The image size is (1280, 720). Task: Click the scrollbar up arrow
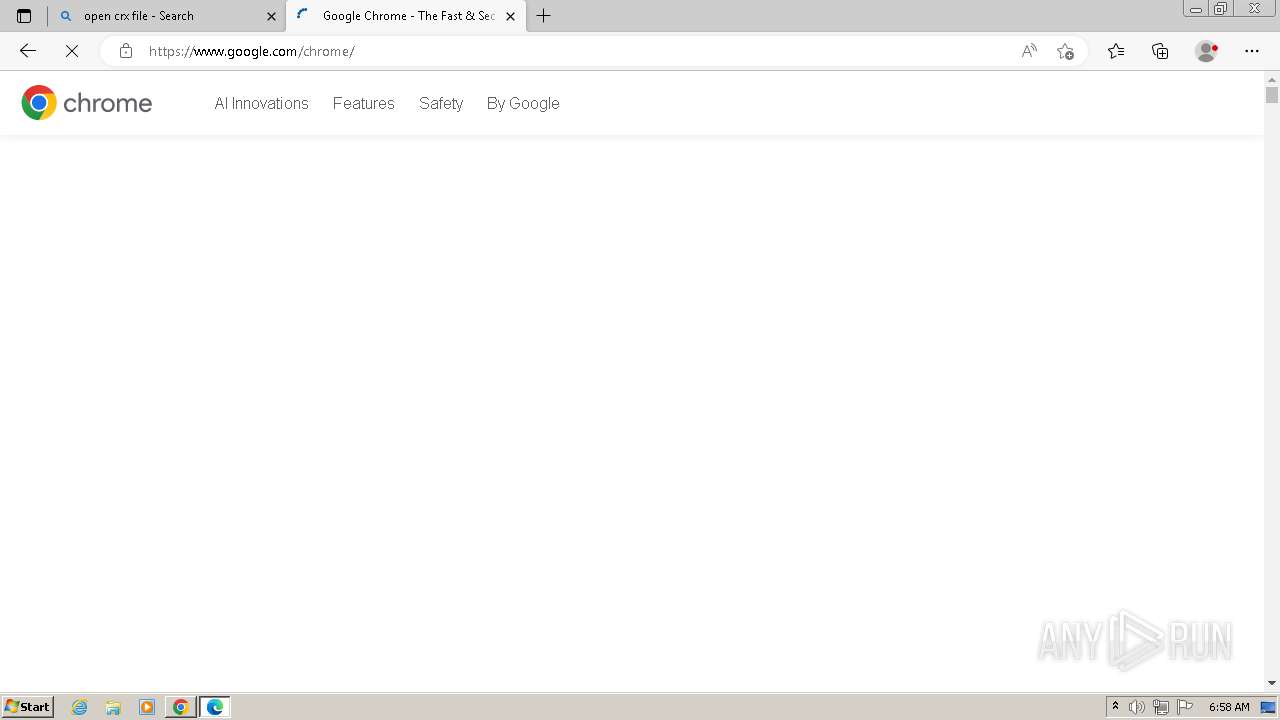(x=1272, y=78)
